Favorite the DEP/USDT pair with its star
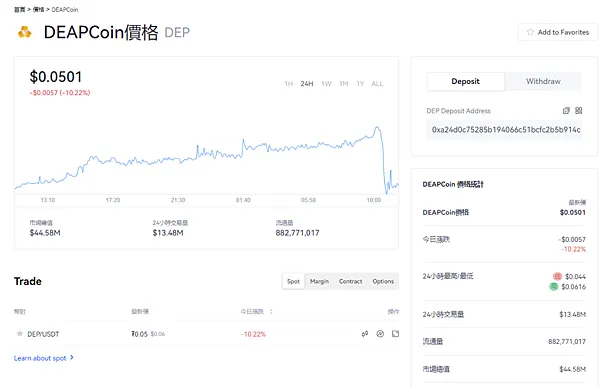 tap(20, 334)
